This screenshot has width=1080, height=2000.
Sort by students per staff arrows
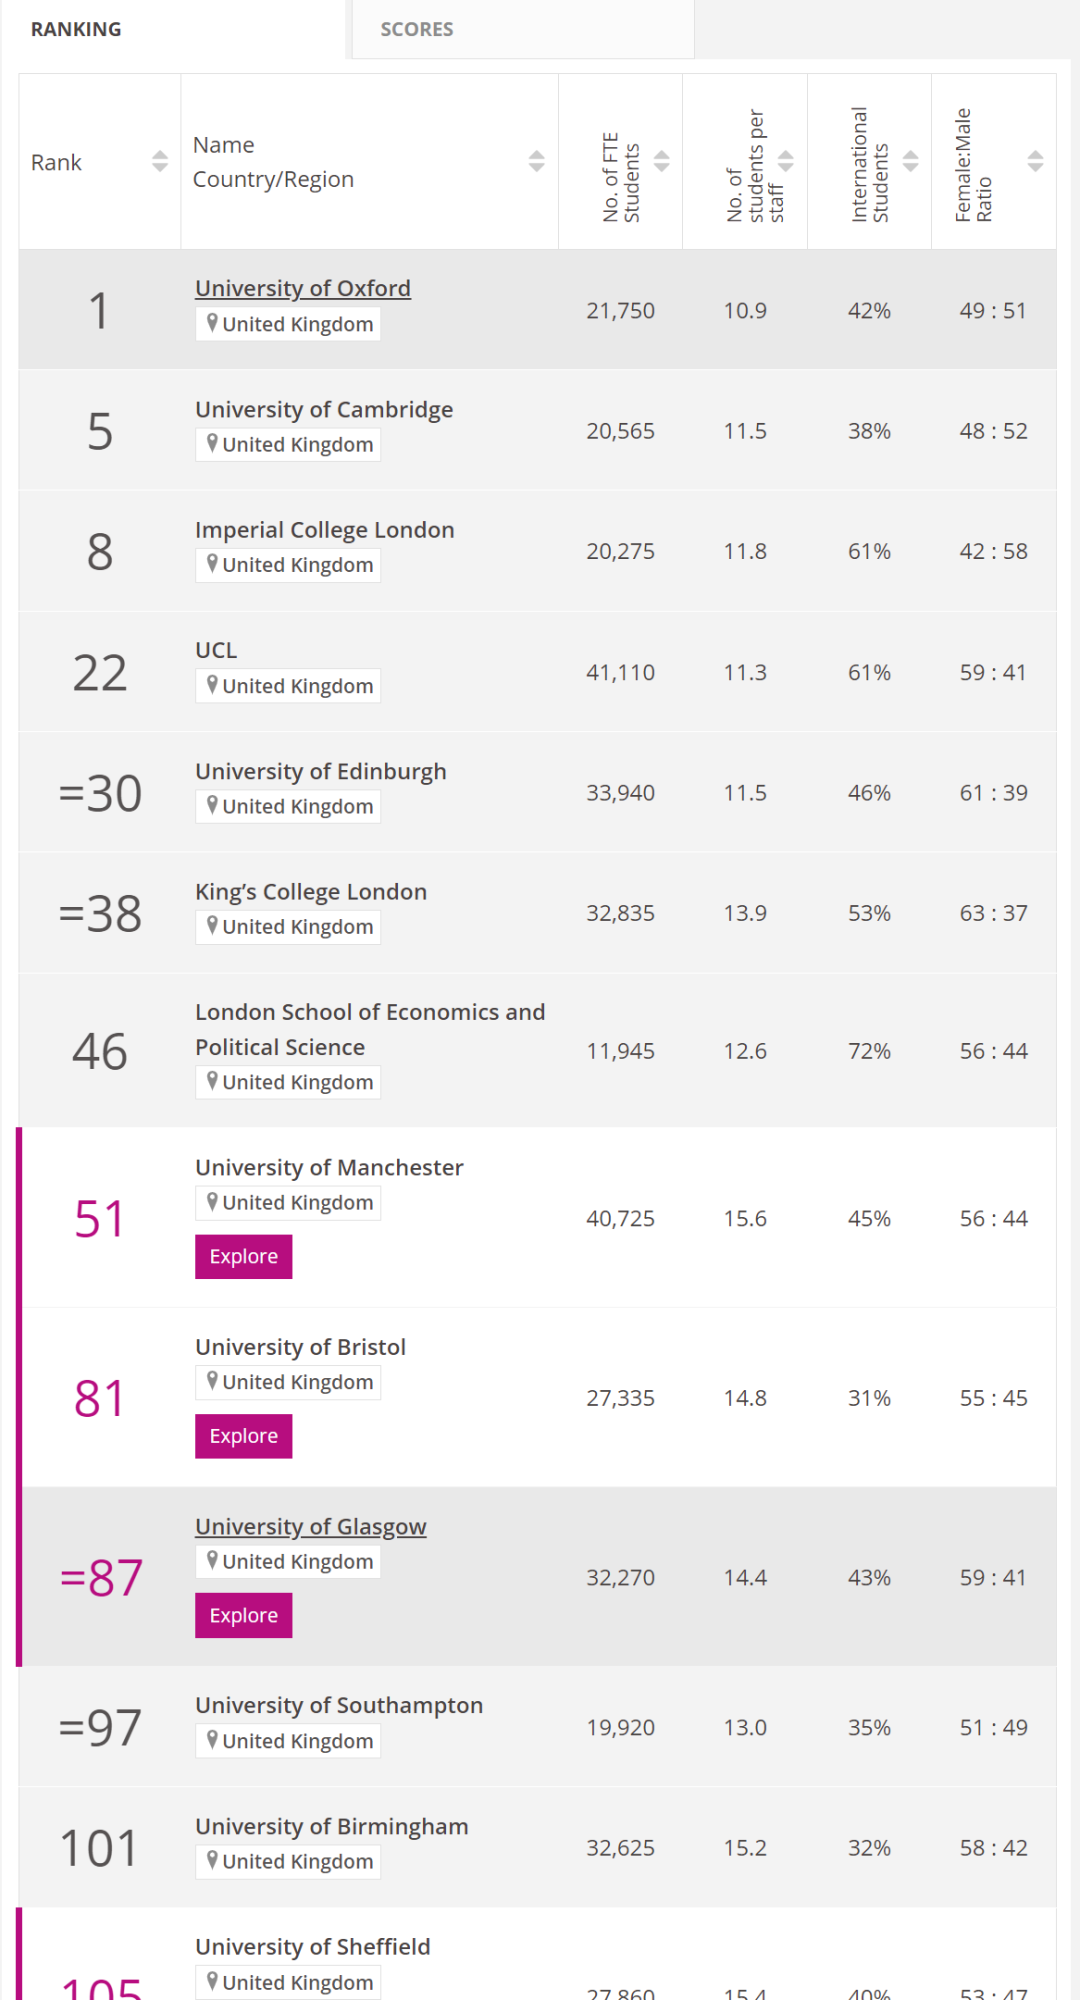point(786,161)
